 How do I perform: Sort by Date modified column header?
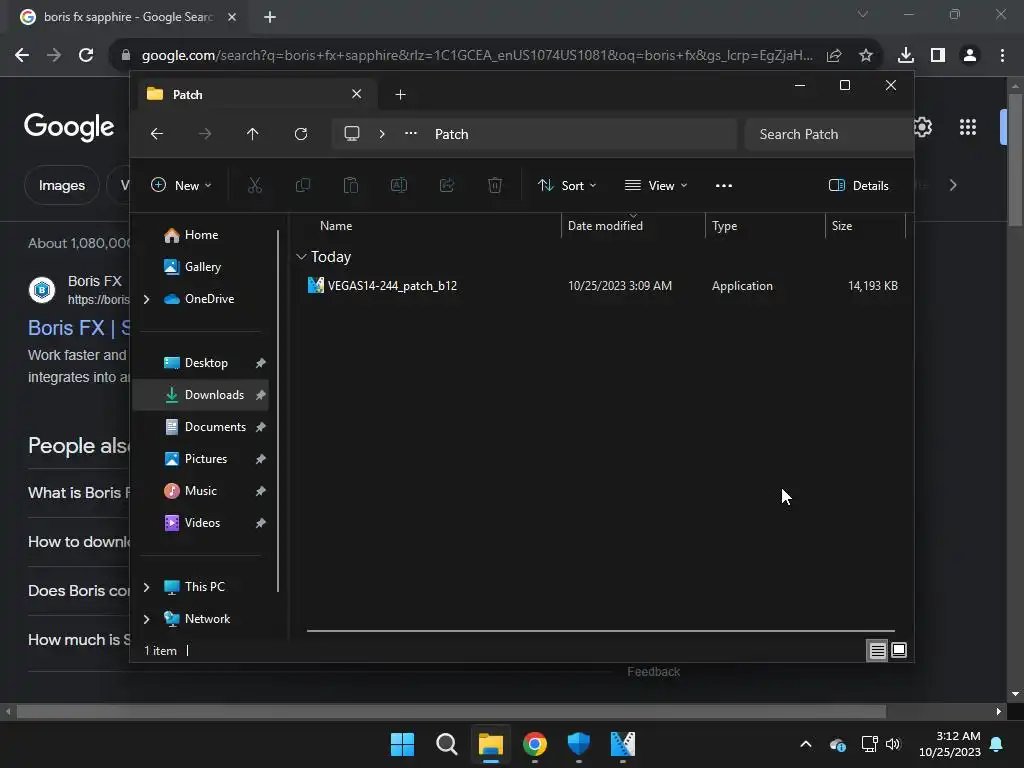[605, 226]
